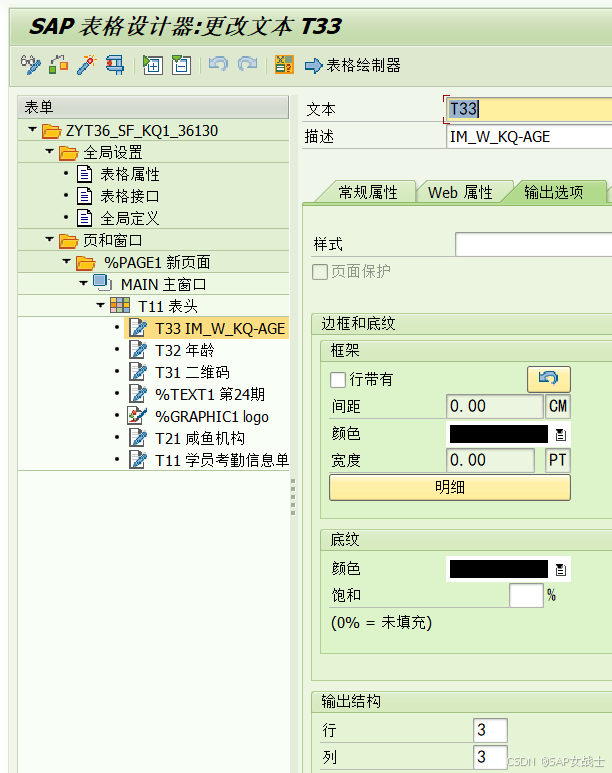Click the 间距 value field

(x=494, y=406)
